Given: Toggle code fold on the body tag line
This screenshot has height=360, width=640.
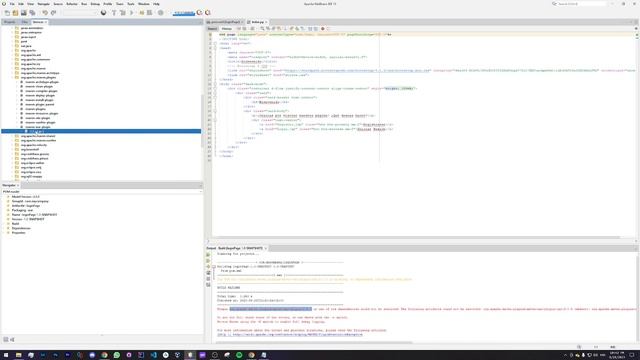Looking at the screenshot, I should pos(215,84).
